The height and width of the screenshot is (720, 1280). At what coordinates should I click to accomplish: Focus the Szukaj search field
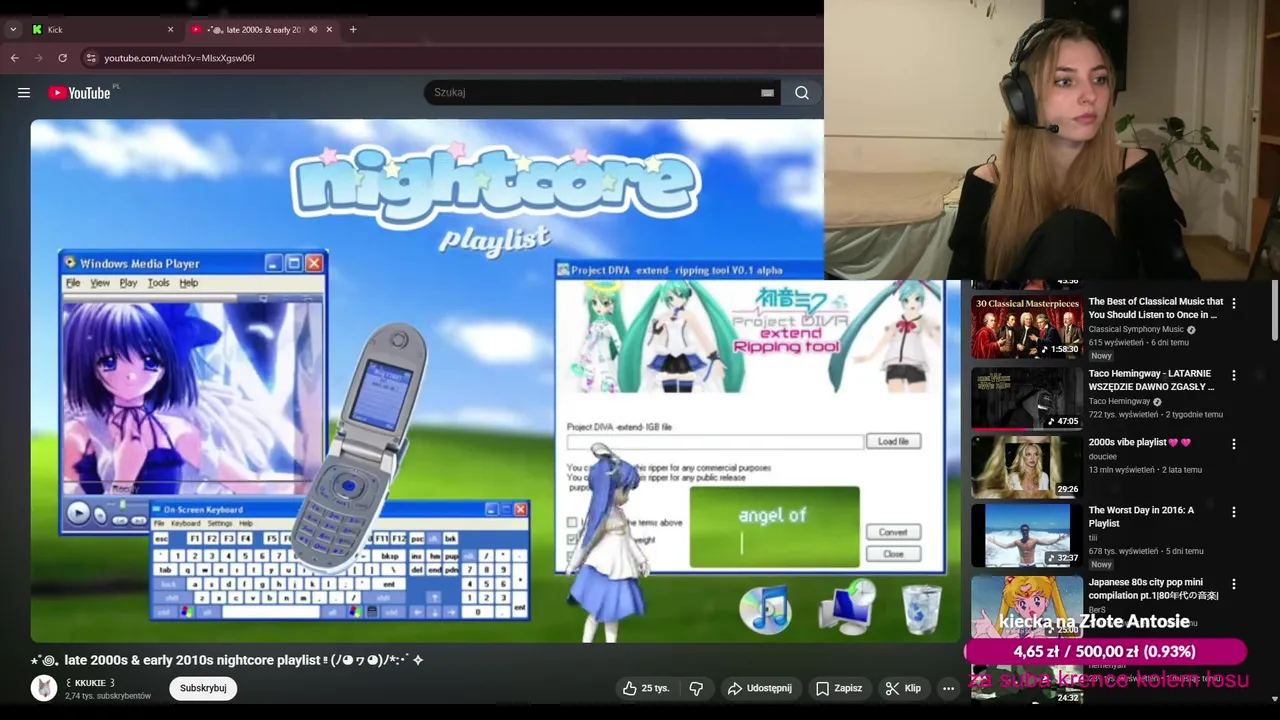(595, 92)
